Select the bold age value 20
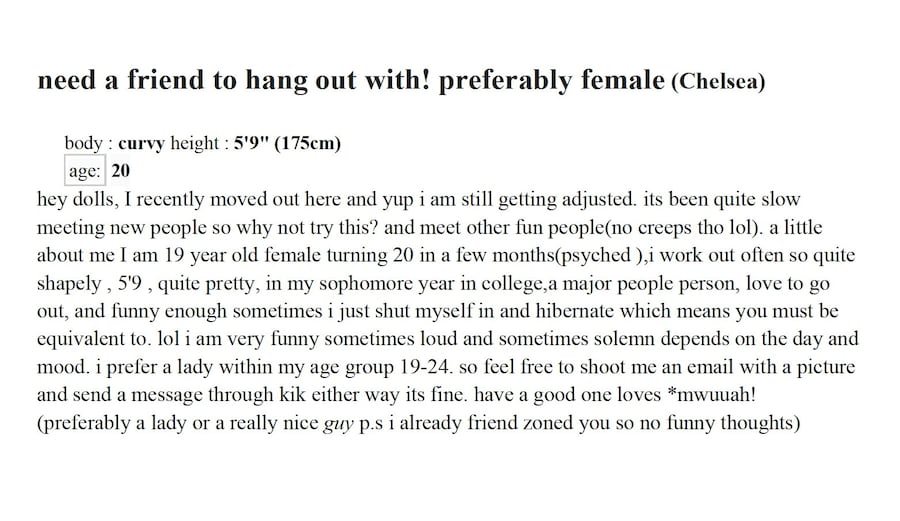 (121, 170)
